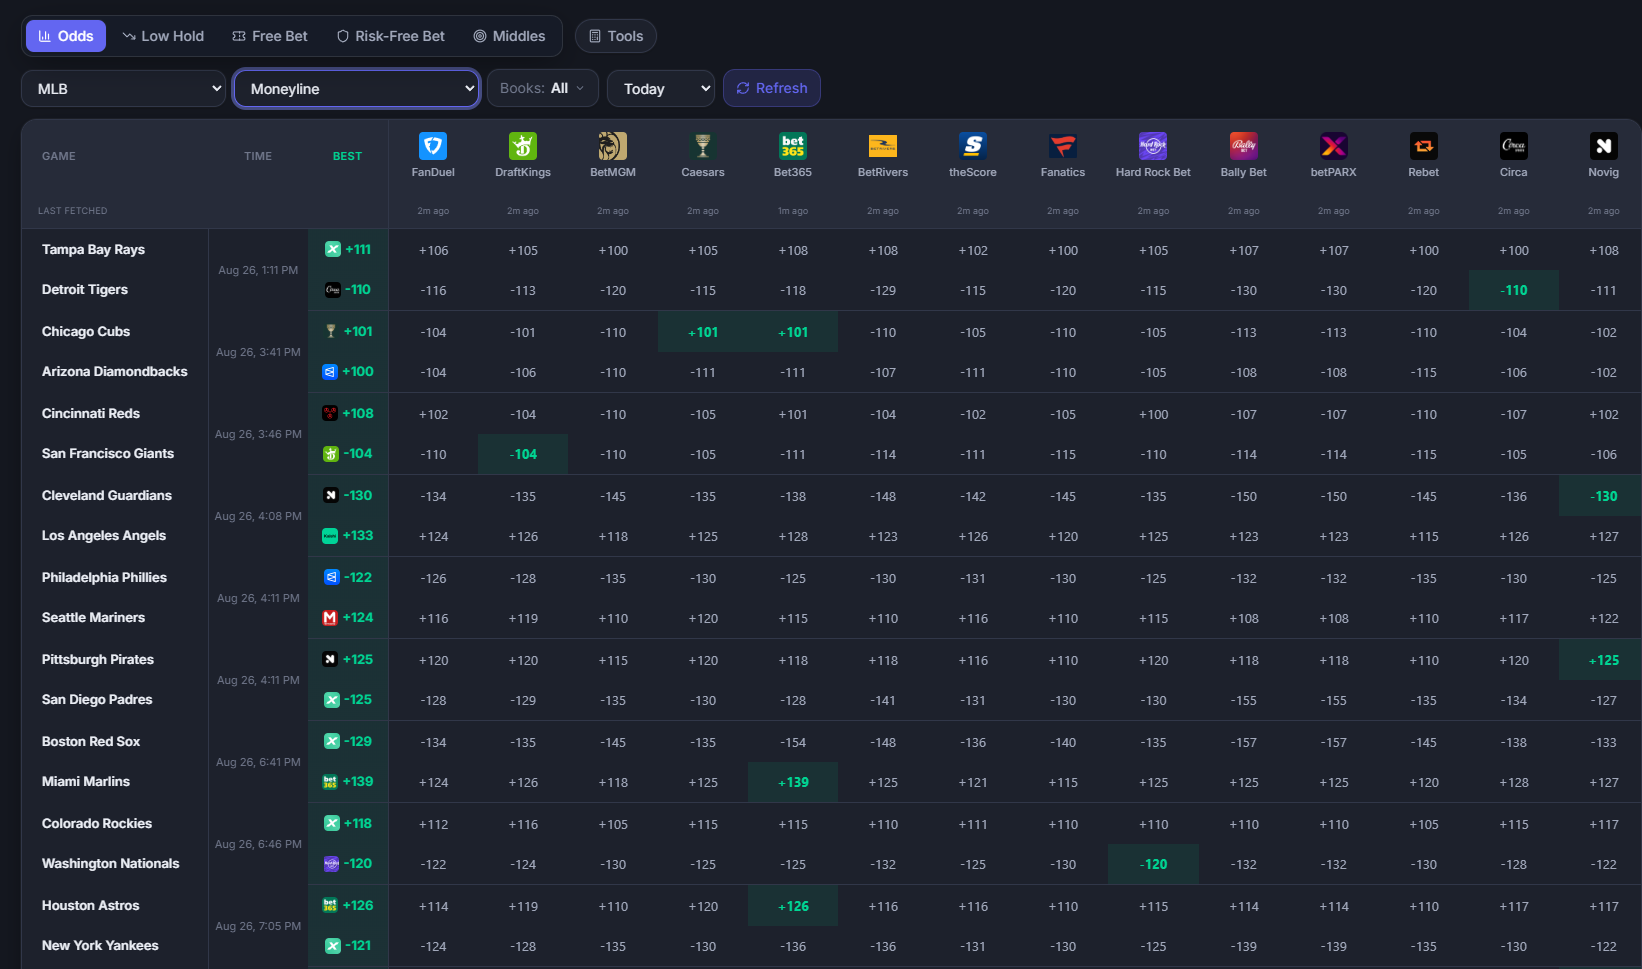The width and height of the screenshot is (1642, 969).
Task: Open the Today date dropdown
Action: pyautogui.click(x=661, y=88)
